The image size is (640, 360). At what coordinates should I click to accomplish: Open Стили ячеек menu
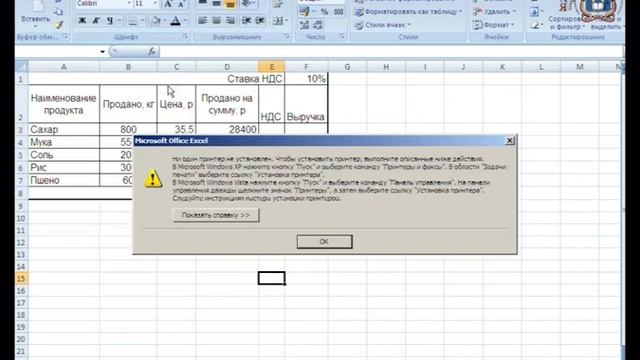pos(382,25)
